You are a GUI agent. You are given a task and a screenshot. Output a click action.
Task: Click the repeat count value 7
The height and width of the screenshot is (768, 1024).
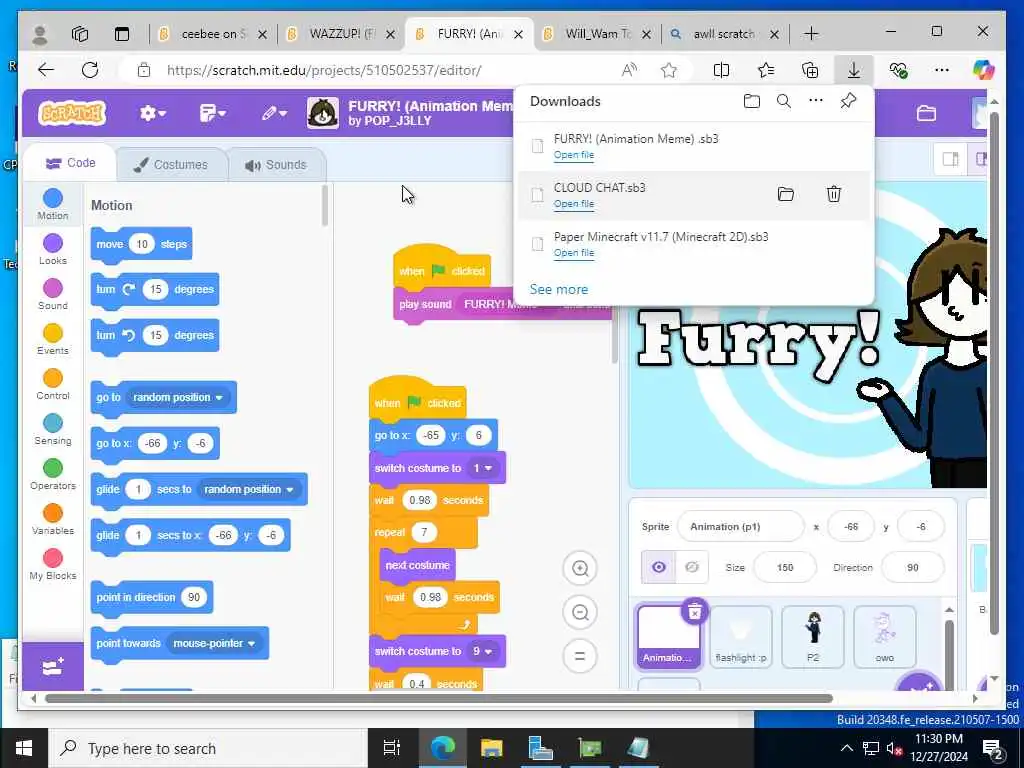tap(424, 532)
